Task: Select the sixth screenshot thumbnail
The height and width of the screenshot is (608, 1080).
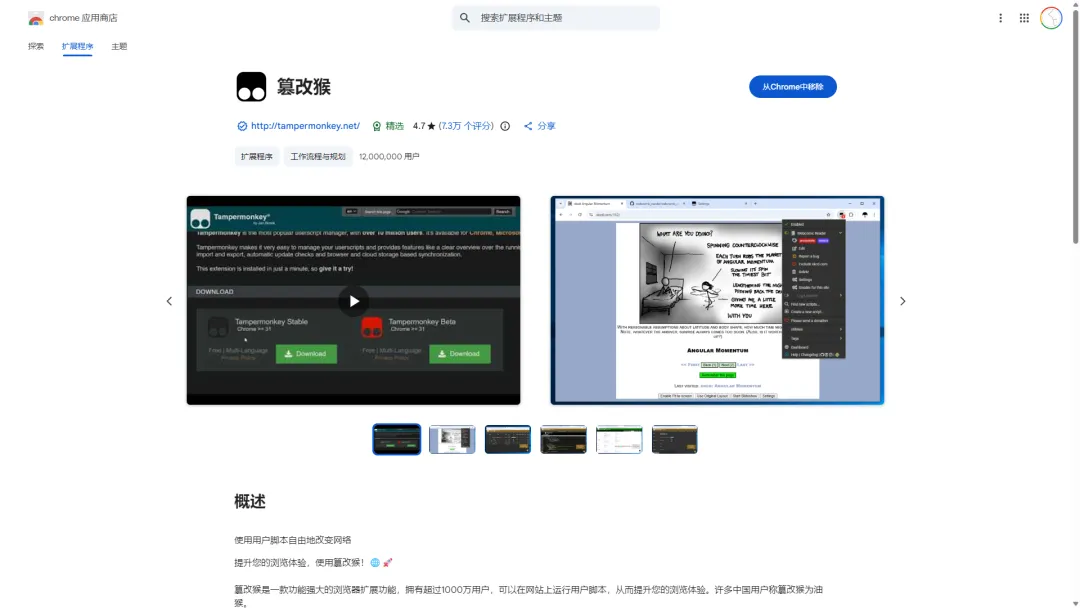Action: coord(674,439)
